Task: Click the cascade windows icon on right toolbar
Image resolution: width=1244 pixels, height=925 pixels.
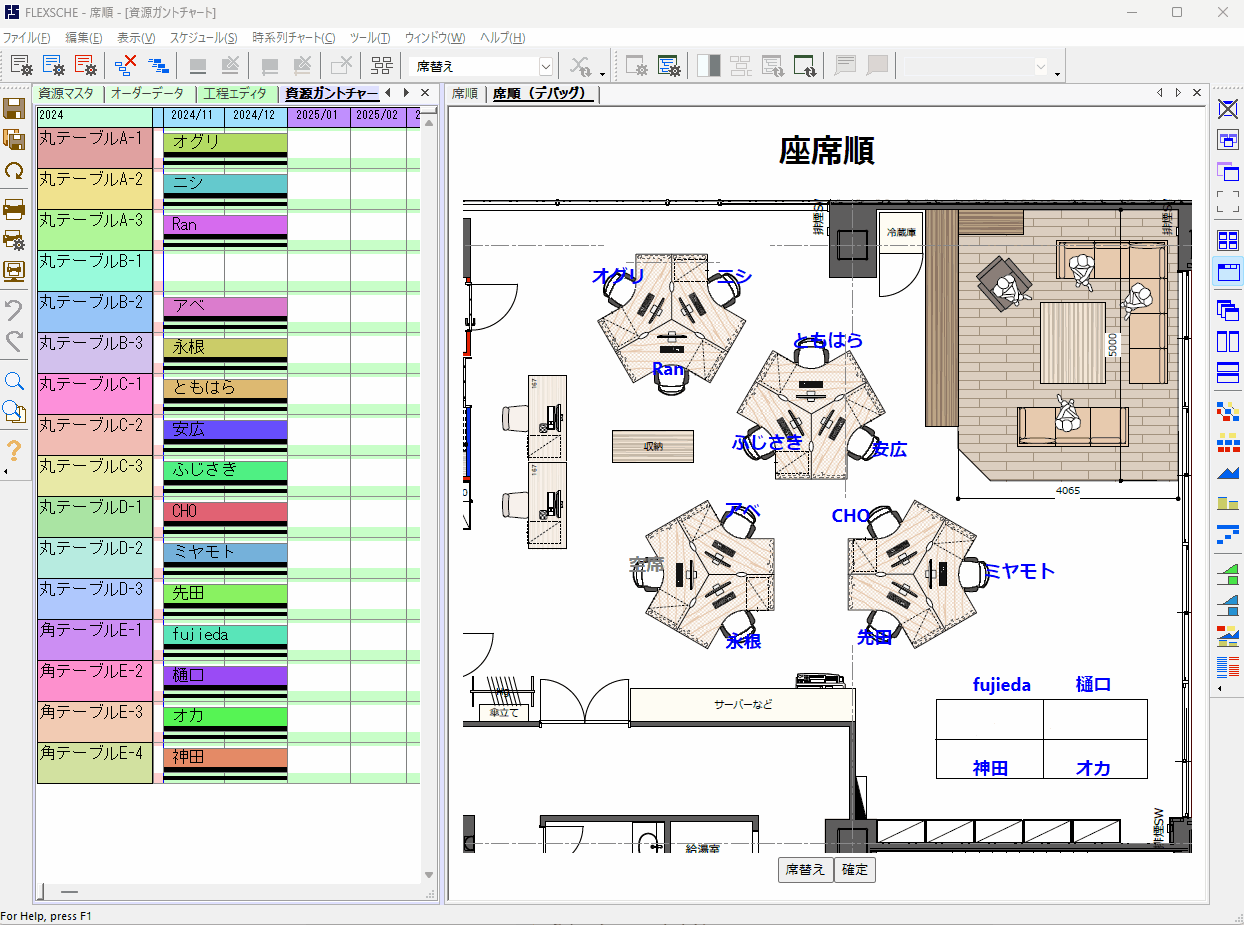Action: coord(1228,309)
